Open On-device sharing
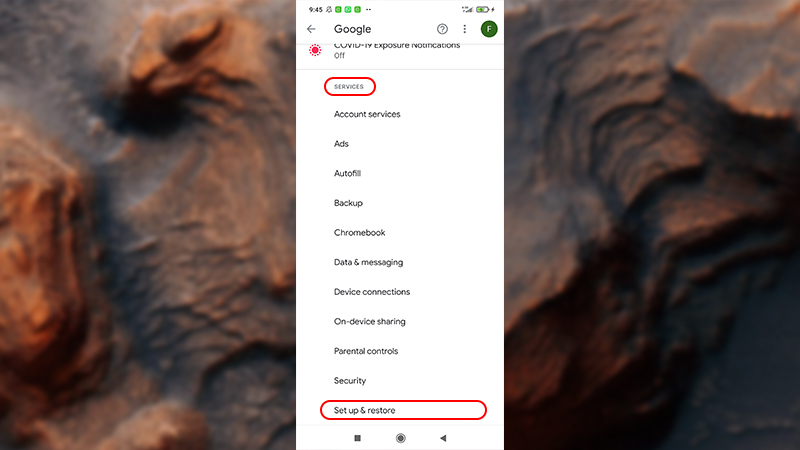This screenshot has height=450, width=800. click(400, 321)
